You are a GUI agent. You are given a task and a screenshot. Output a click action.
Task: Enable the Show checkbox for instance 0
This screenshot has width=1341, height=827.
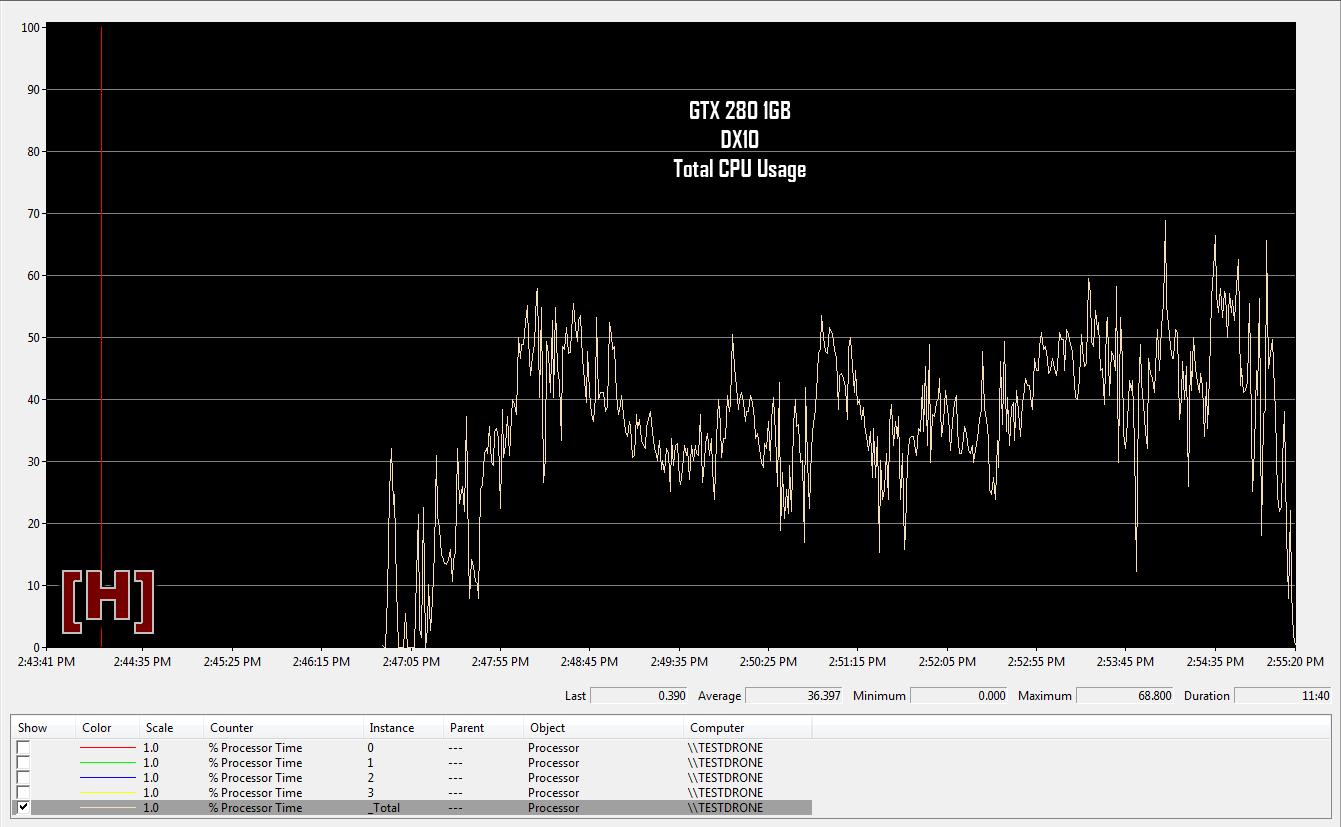click(x=23, y=748)
